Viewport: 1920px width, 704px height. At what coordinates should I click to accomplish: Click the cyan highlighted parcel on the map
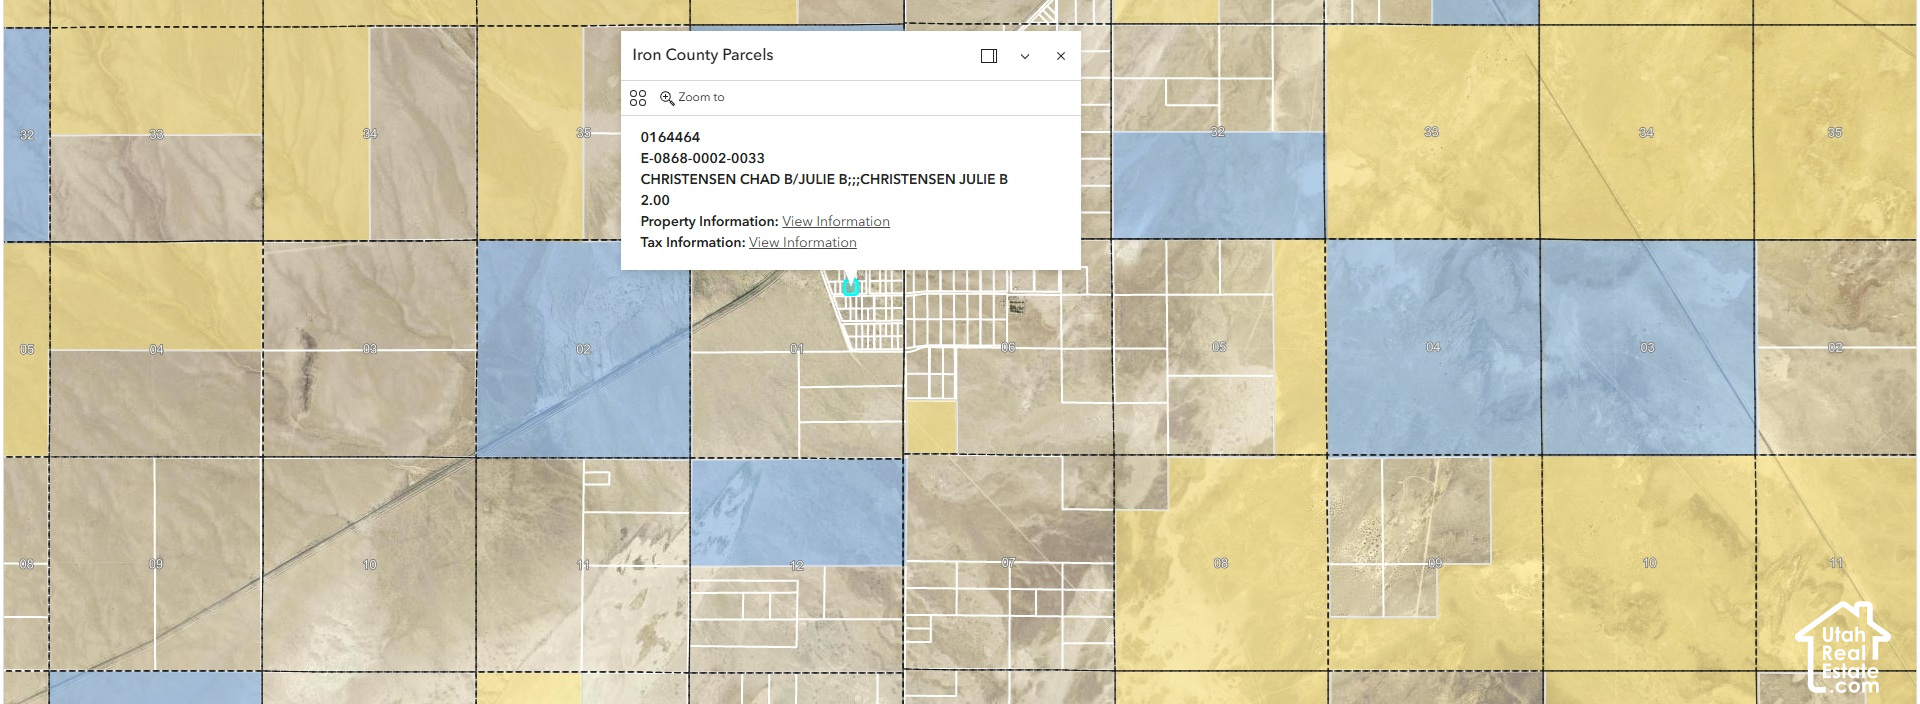pos(851,287)
